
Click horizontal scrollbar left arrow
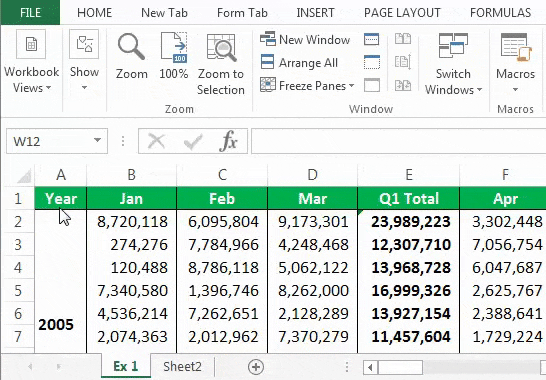370,367
